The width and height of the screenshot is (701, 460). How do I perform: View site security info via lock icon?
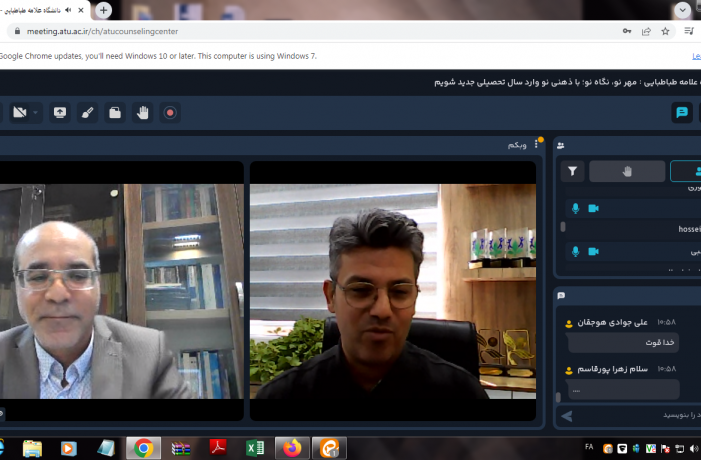[x=17, y=31]
